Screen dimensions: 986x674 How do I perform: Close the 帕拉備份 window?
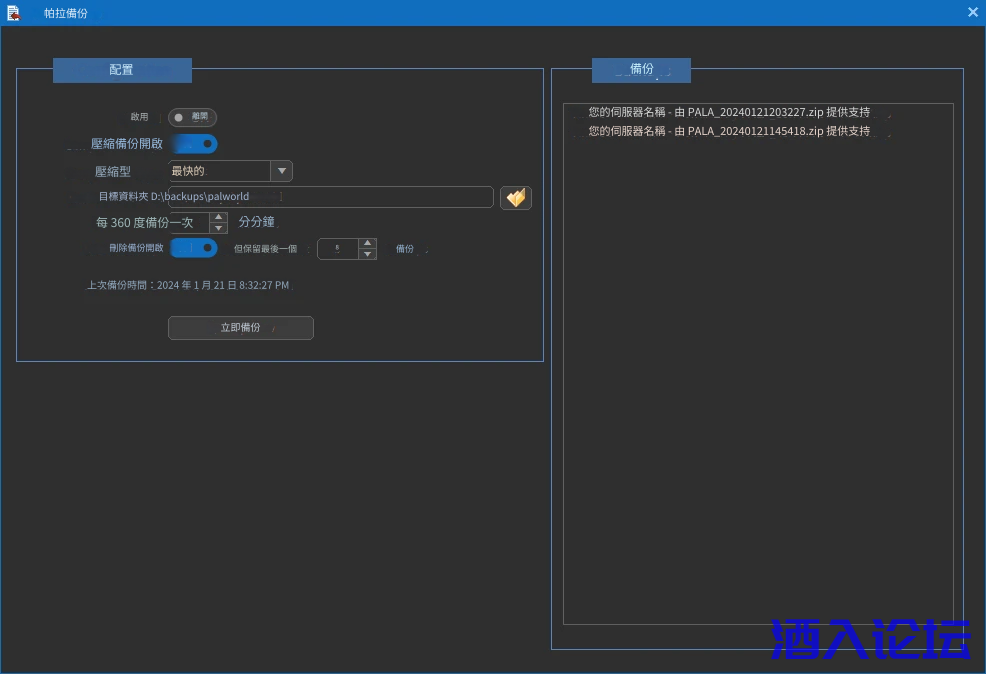point(972,13)
